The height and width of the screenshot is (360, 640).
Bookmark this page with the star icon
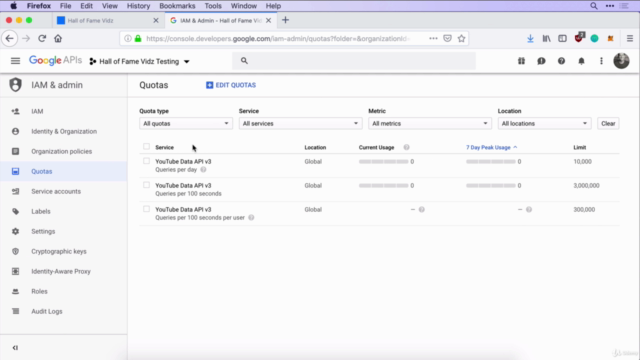(461, 38)
